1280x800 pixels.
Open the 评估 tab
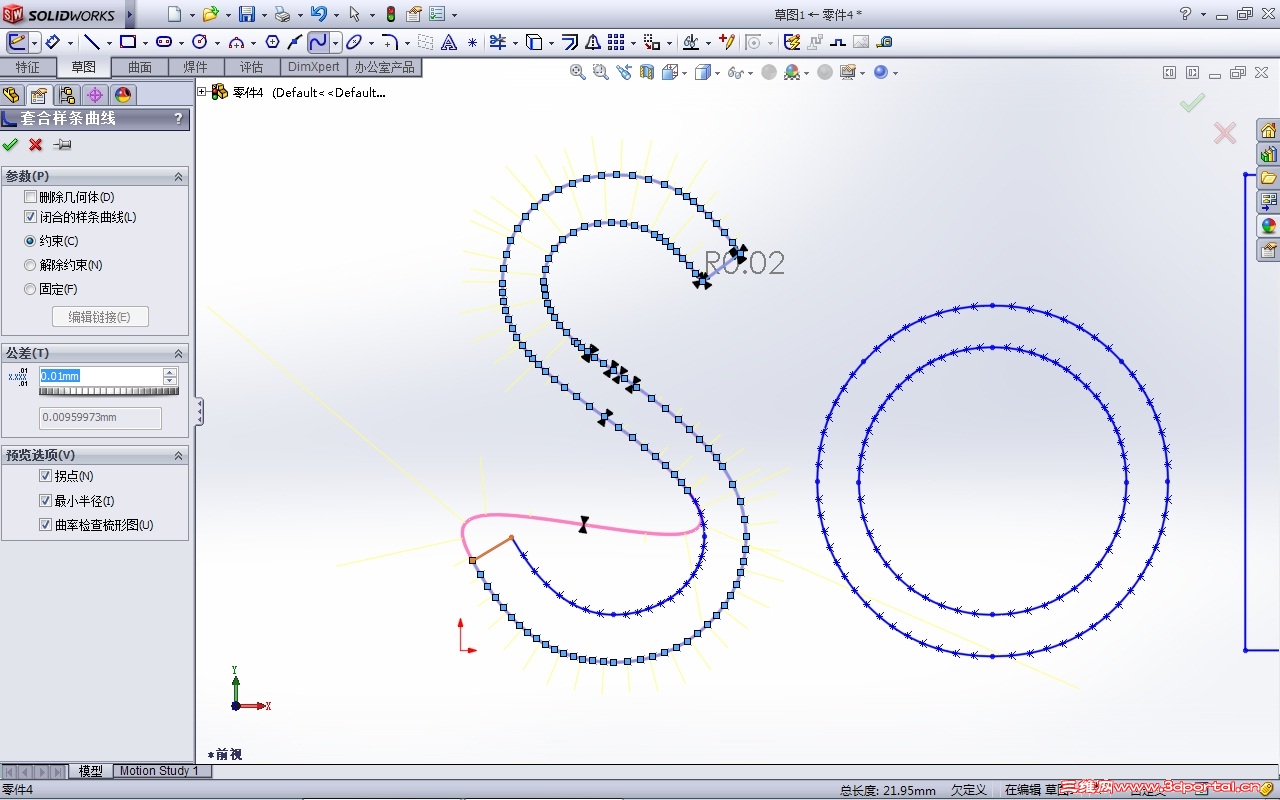252,67
